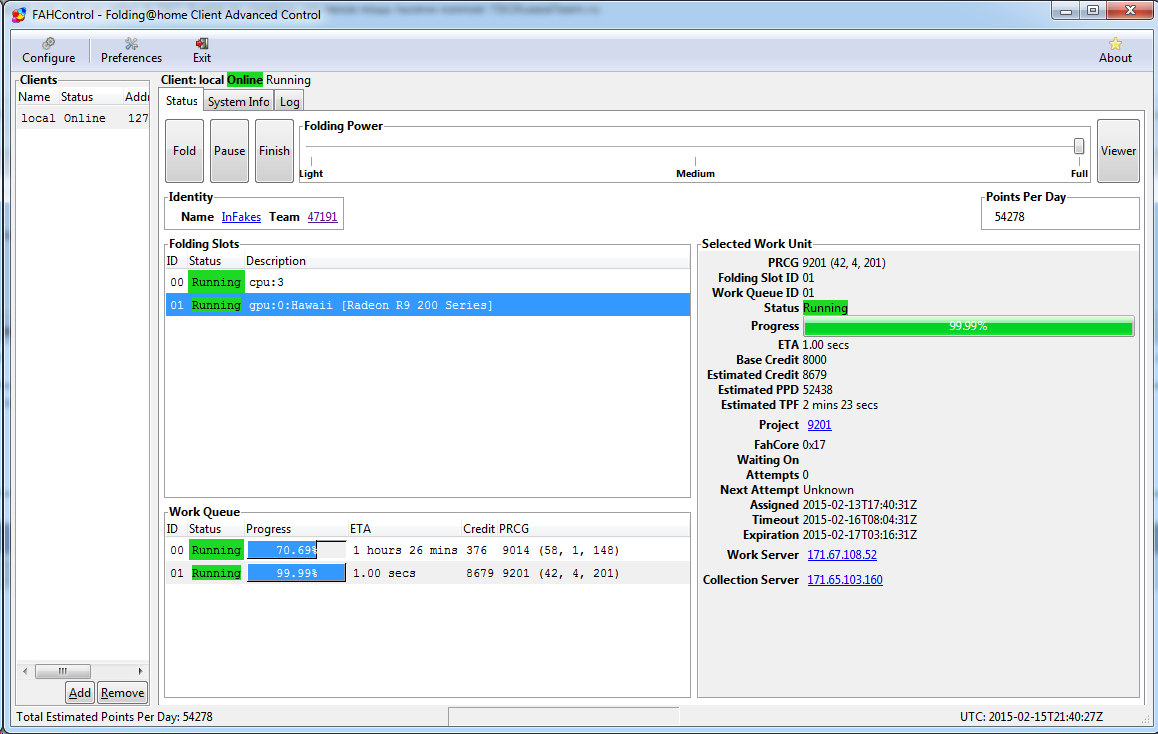Click the UTC time in status bar
This screenshot has height=734, width=1158.
click(1031, 717)
